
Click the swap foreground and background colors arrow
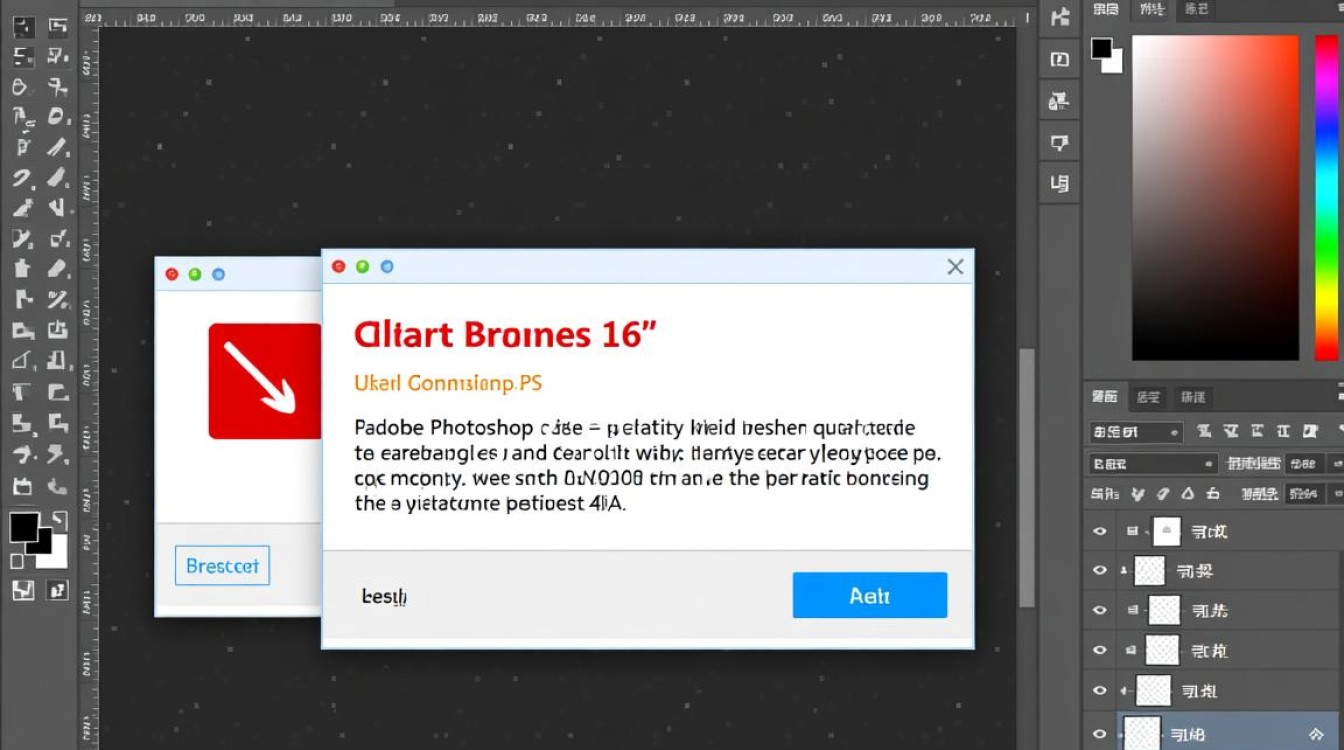[59, 519]
